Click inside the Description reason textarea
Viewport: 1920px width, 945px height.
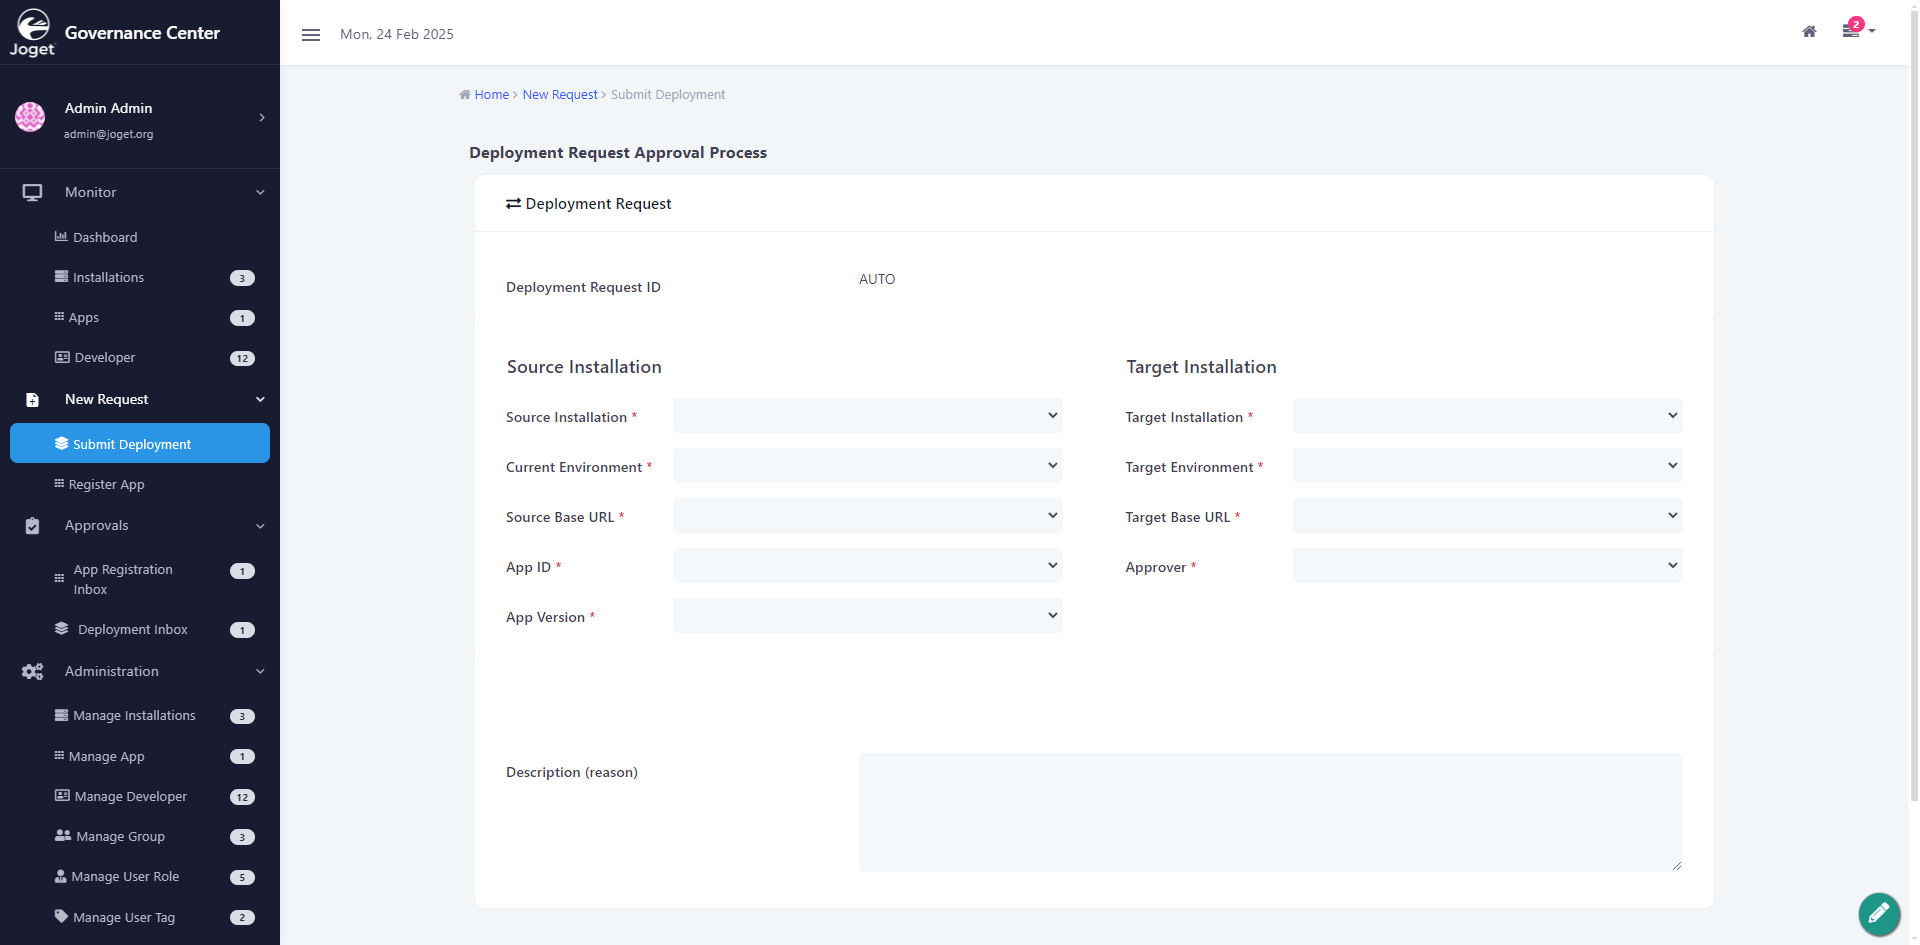point(1270,812)
